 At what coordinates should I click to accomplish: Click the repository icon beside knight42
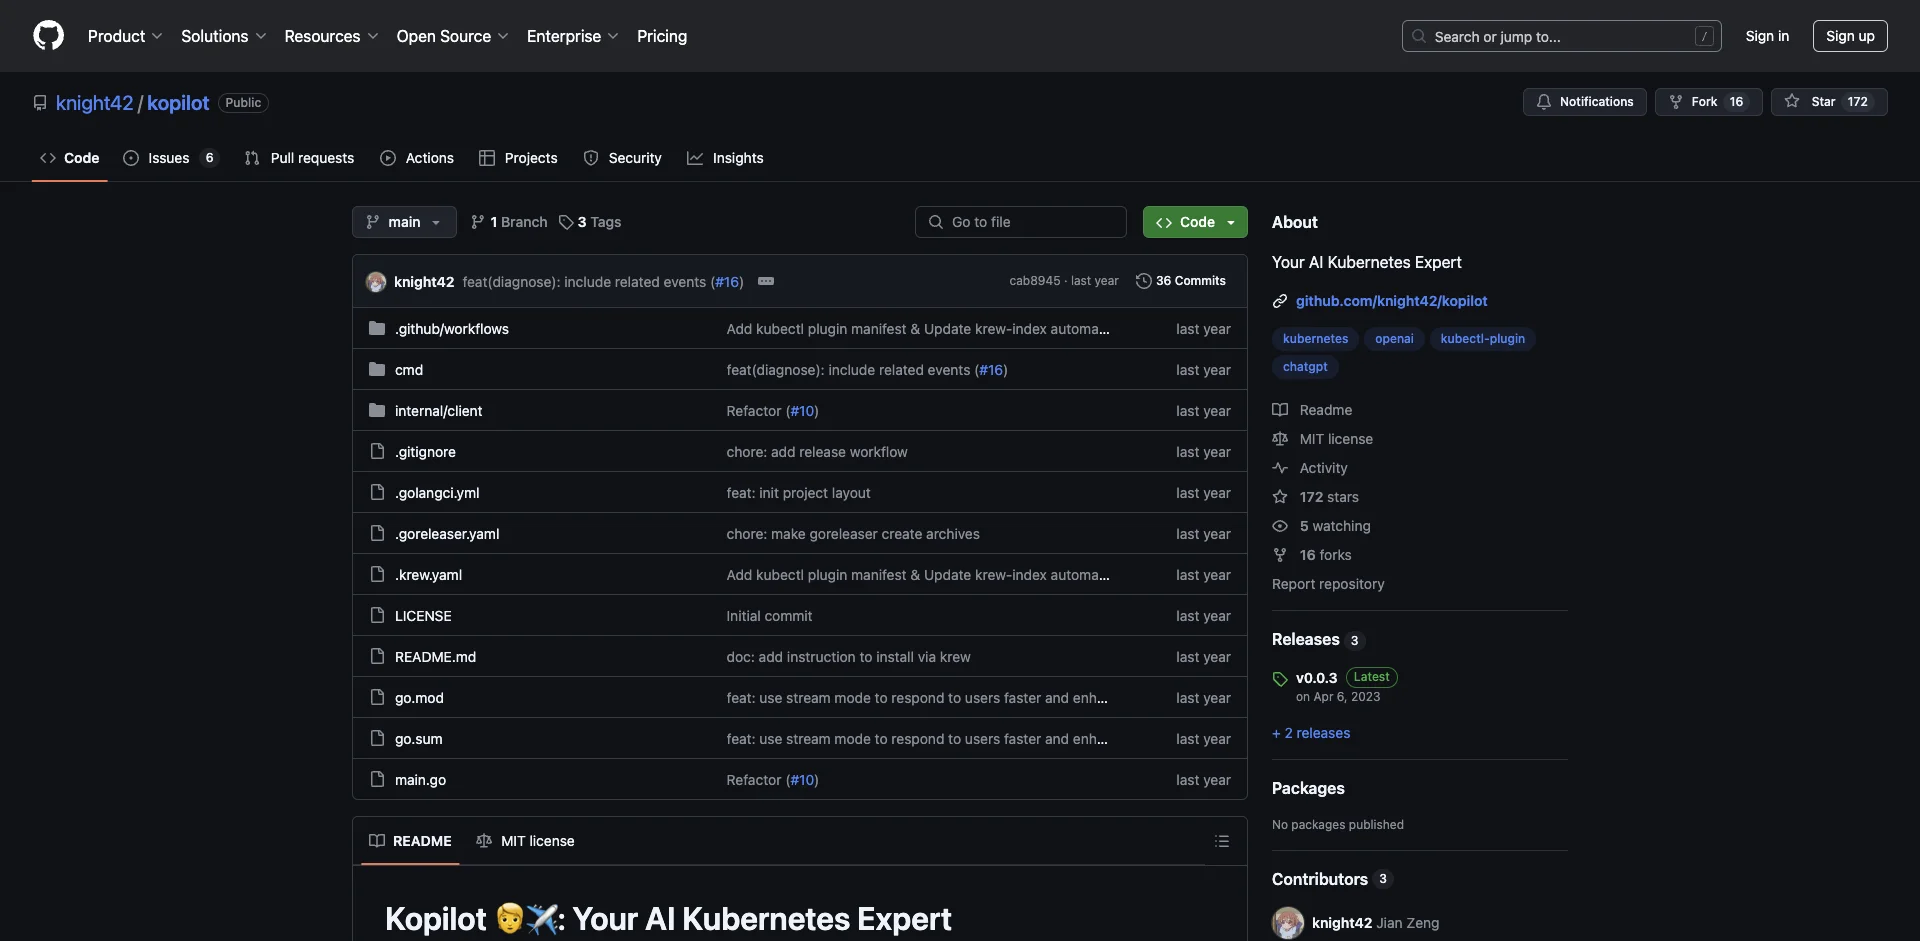coord(40,103)
